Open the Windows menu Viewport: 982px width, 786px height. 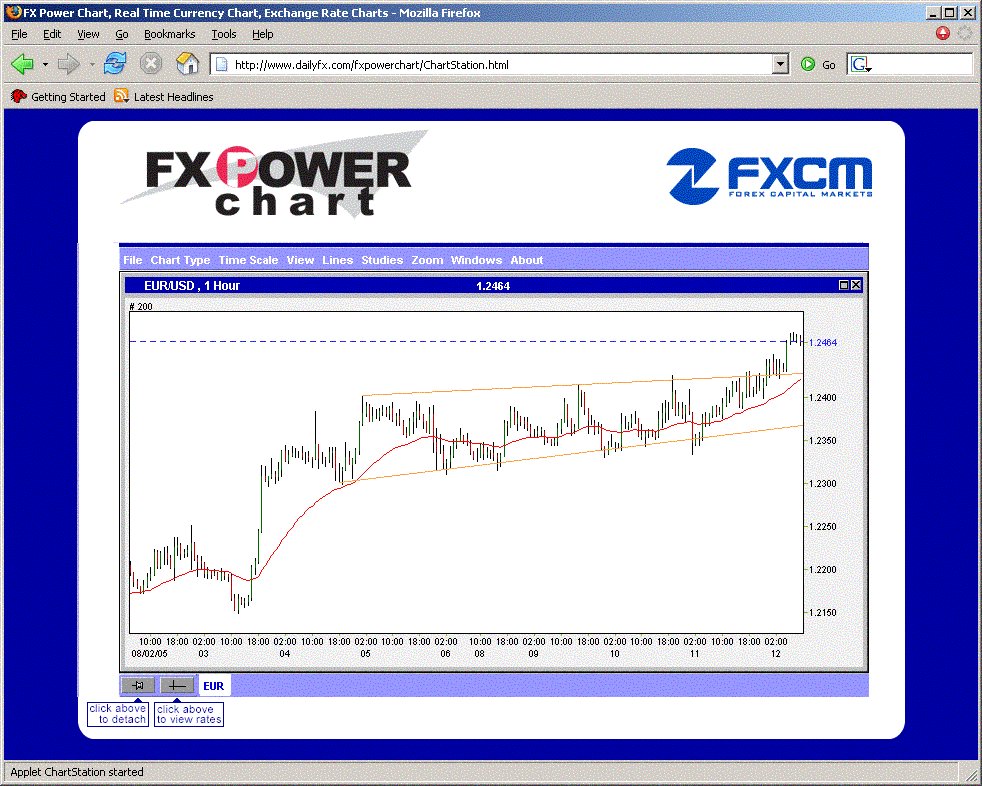(477, 260)
